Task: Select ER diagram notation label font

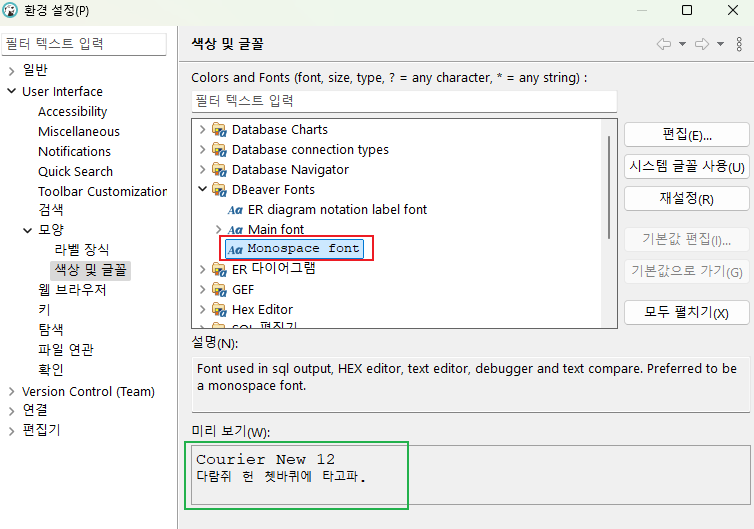Action: click(x=337, y=210)
